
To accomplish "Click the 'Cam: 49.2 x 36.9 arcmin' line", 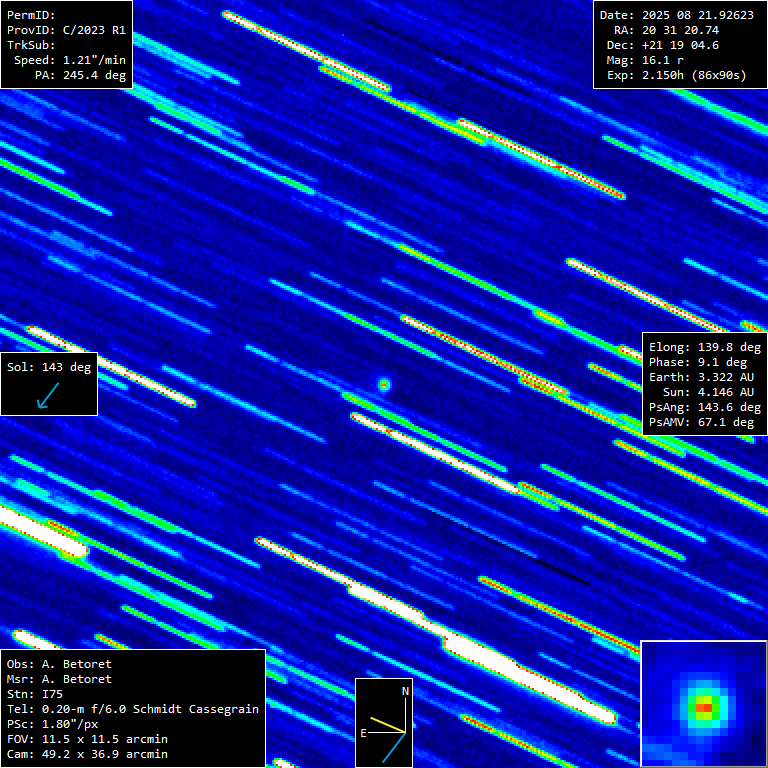I will [87, 754].
